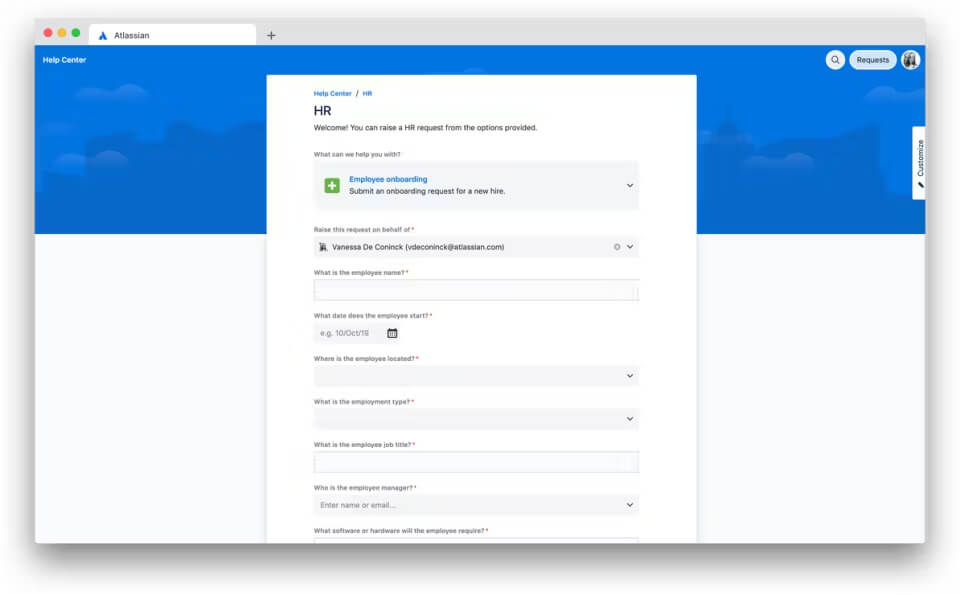960x595 pixels.
Task: Focus the employee job title field
Action: [476, 462]
